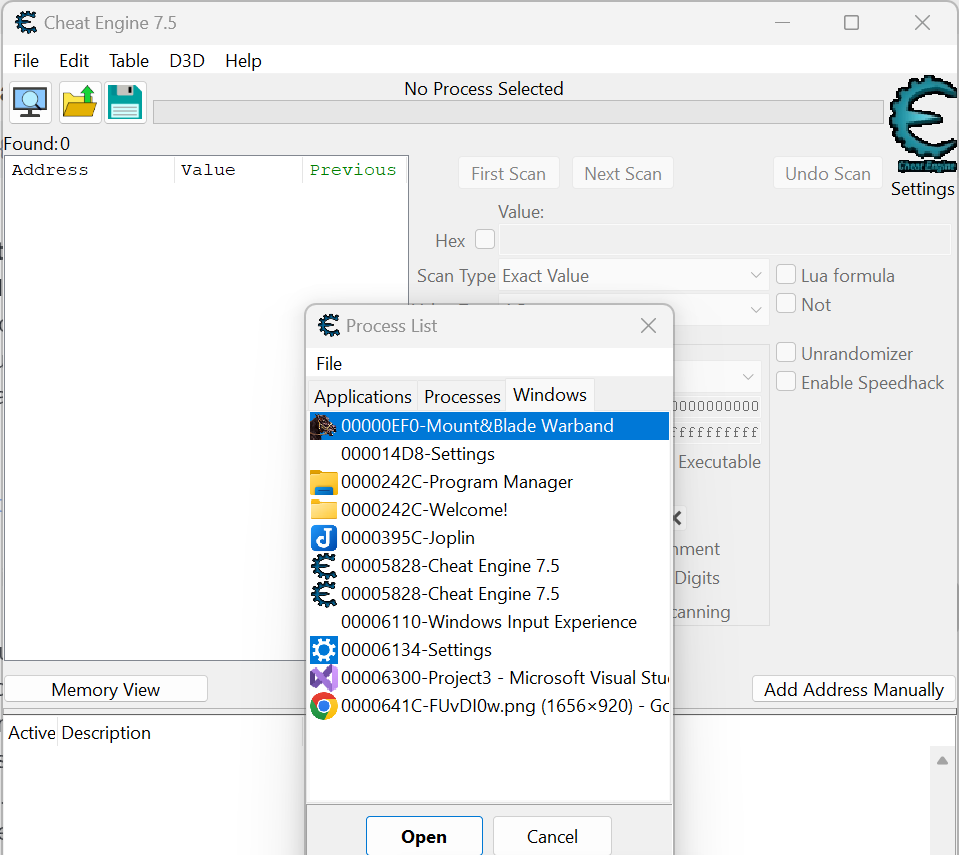
Task: Enable the Lua formula checkbox
Action: coord(786,274)
